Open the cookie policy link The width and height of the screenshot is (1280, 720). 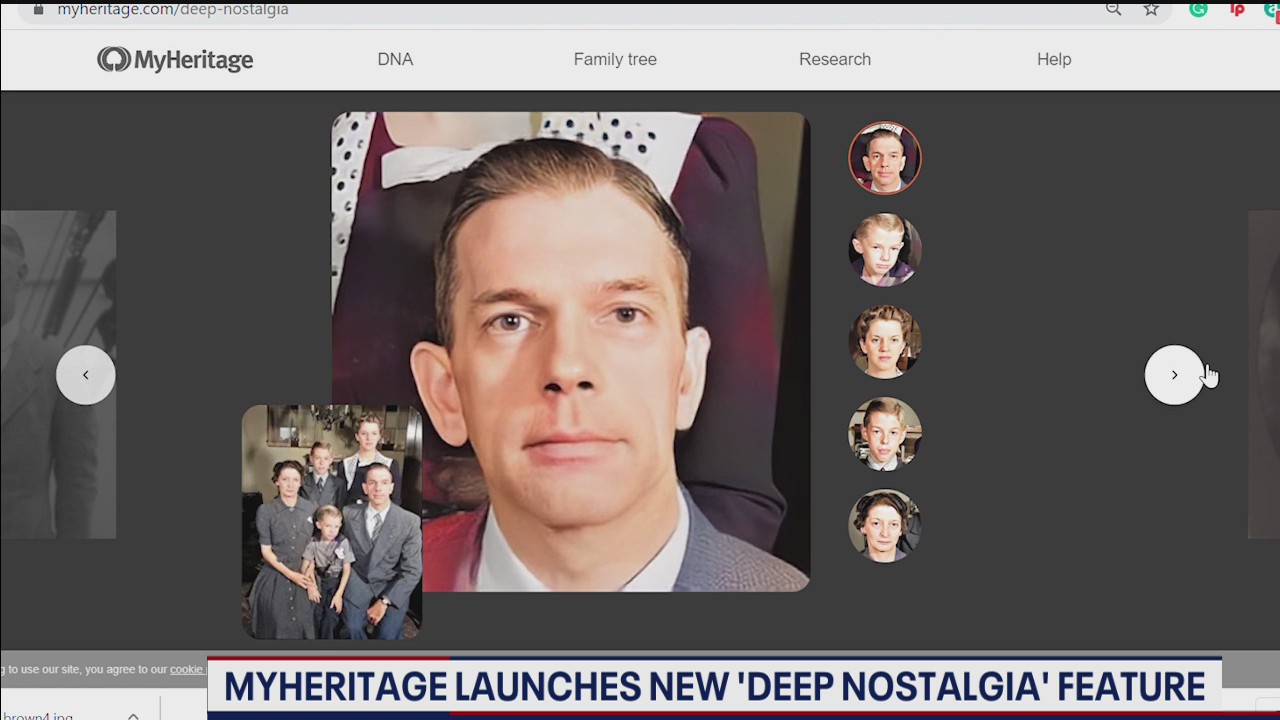(186, 669)
